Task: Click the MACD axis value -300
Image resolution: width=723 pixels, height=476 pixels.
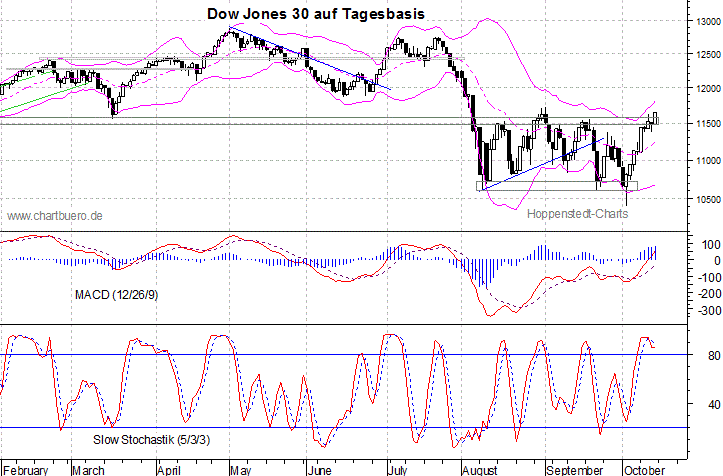Action: tap(709, 311)
